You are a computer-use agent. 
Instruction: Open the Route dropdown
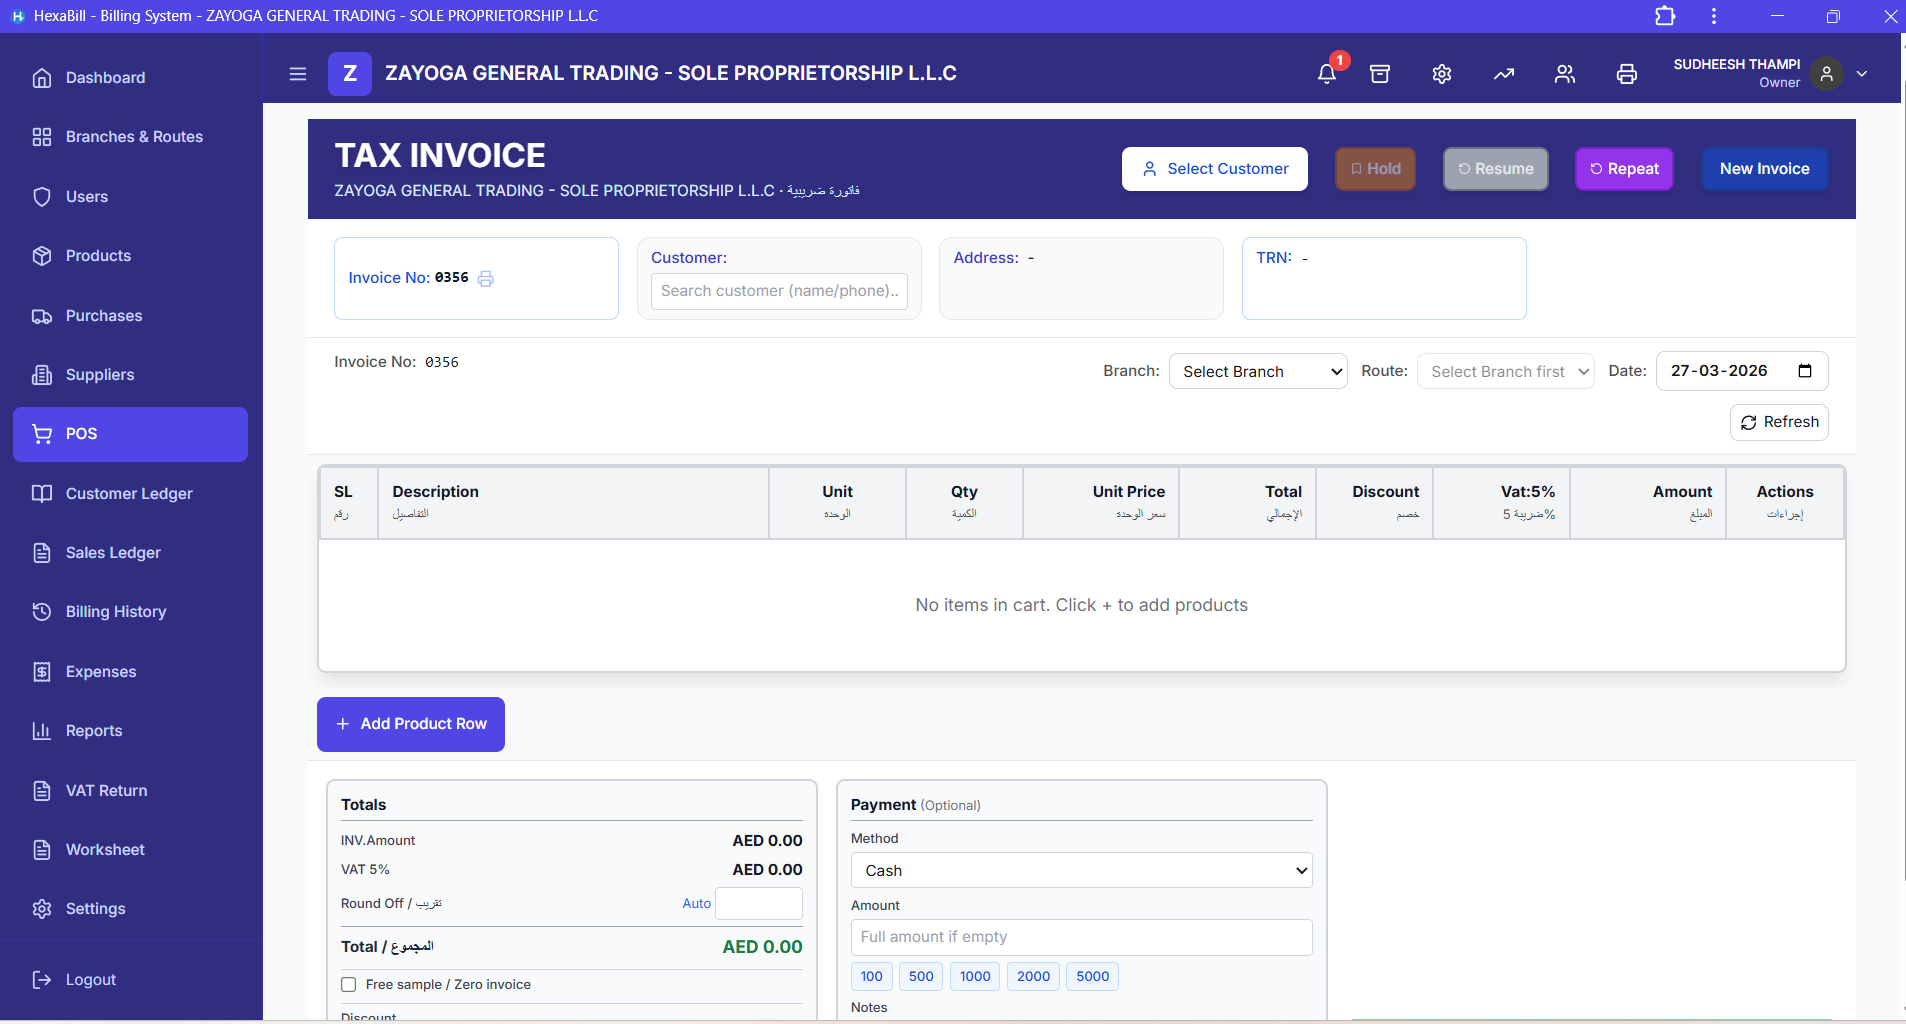pos(1505,372)
